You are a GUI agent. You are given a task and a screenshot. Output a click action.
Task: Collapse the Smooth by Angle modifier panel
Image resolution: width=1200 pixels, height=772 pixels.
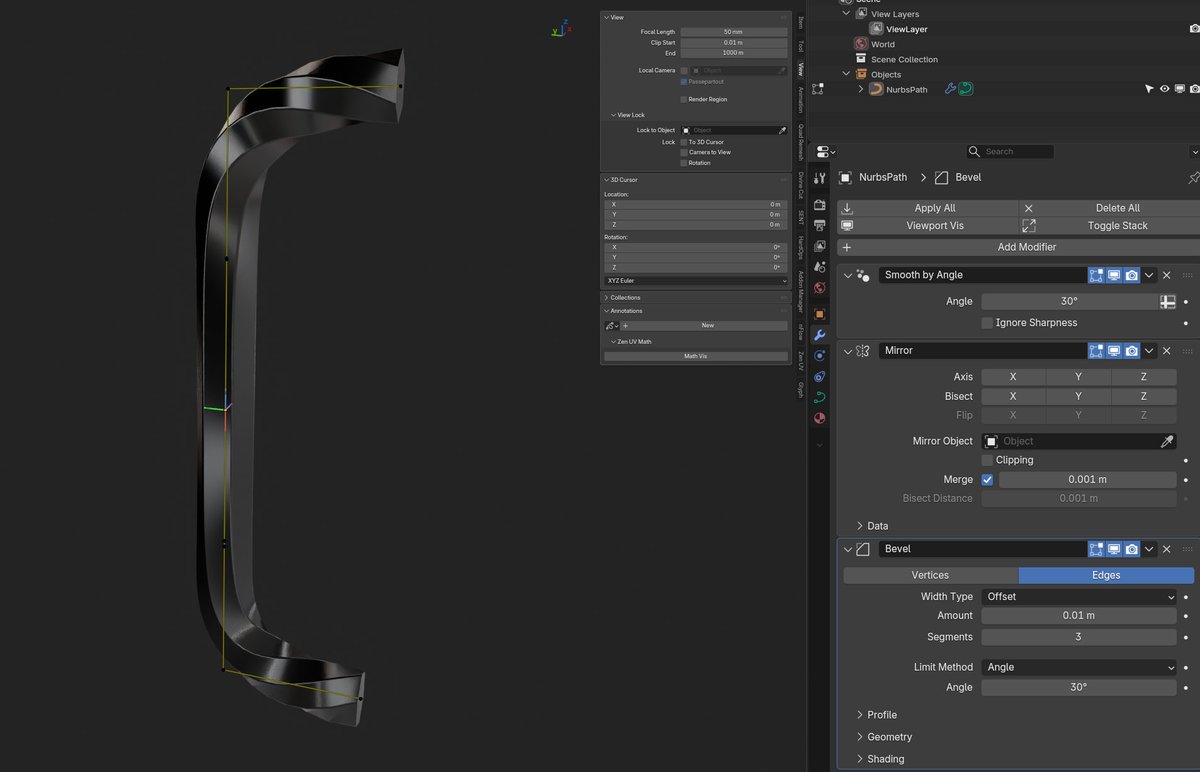[x=848, y=275]
